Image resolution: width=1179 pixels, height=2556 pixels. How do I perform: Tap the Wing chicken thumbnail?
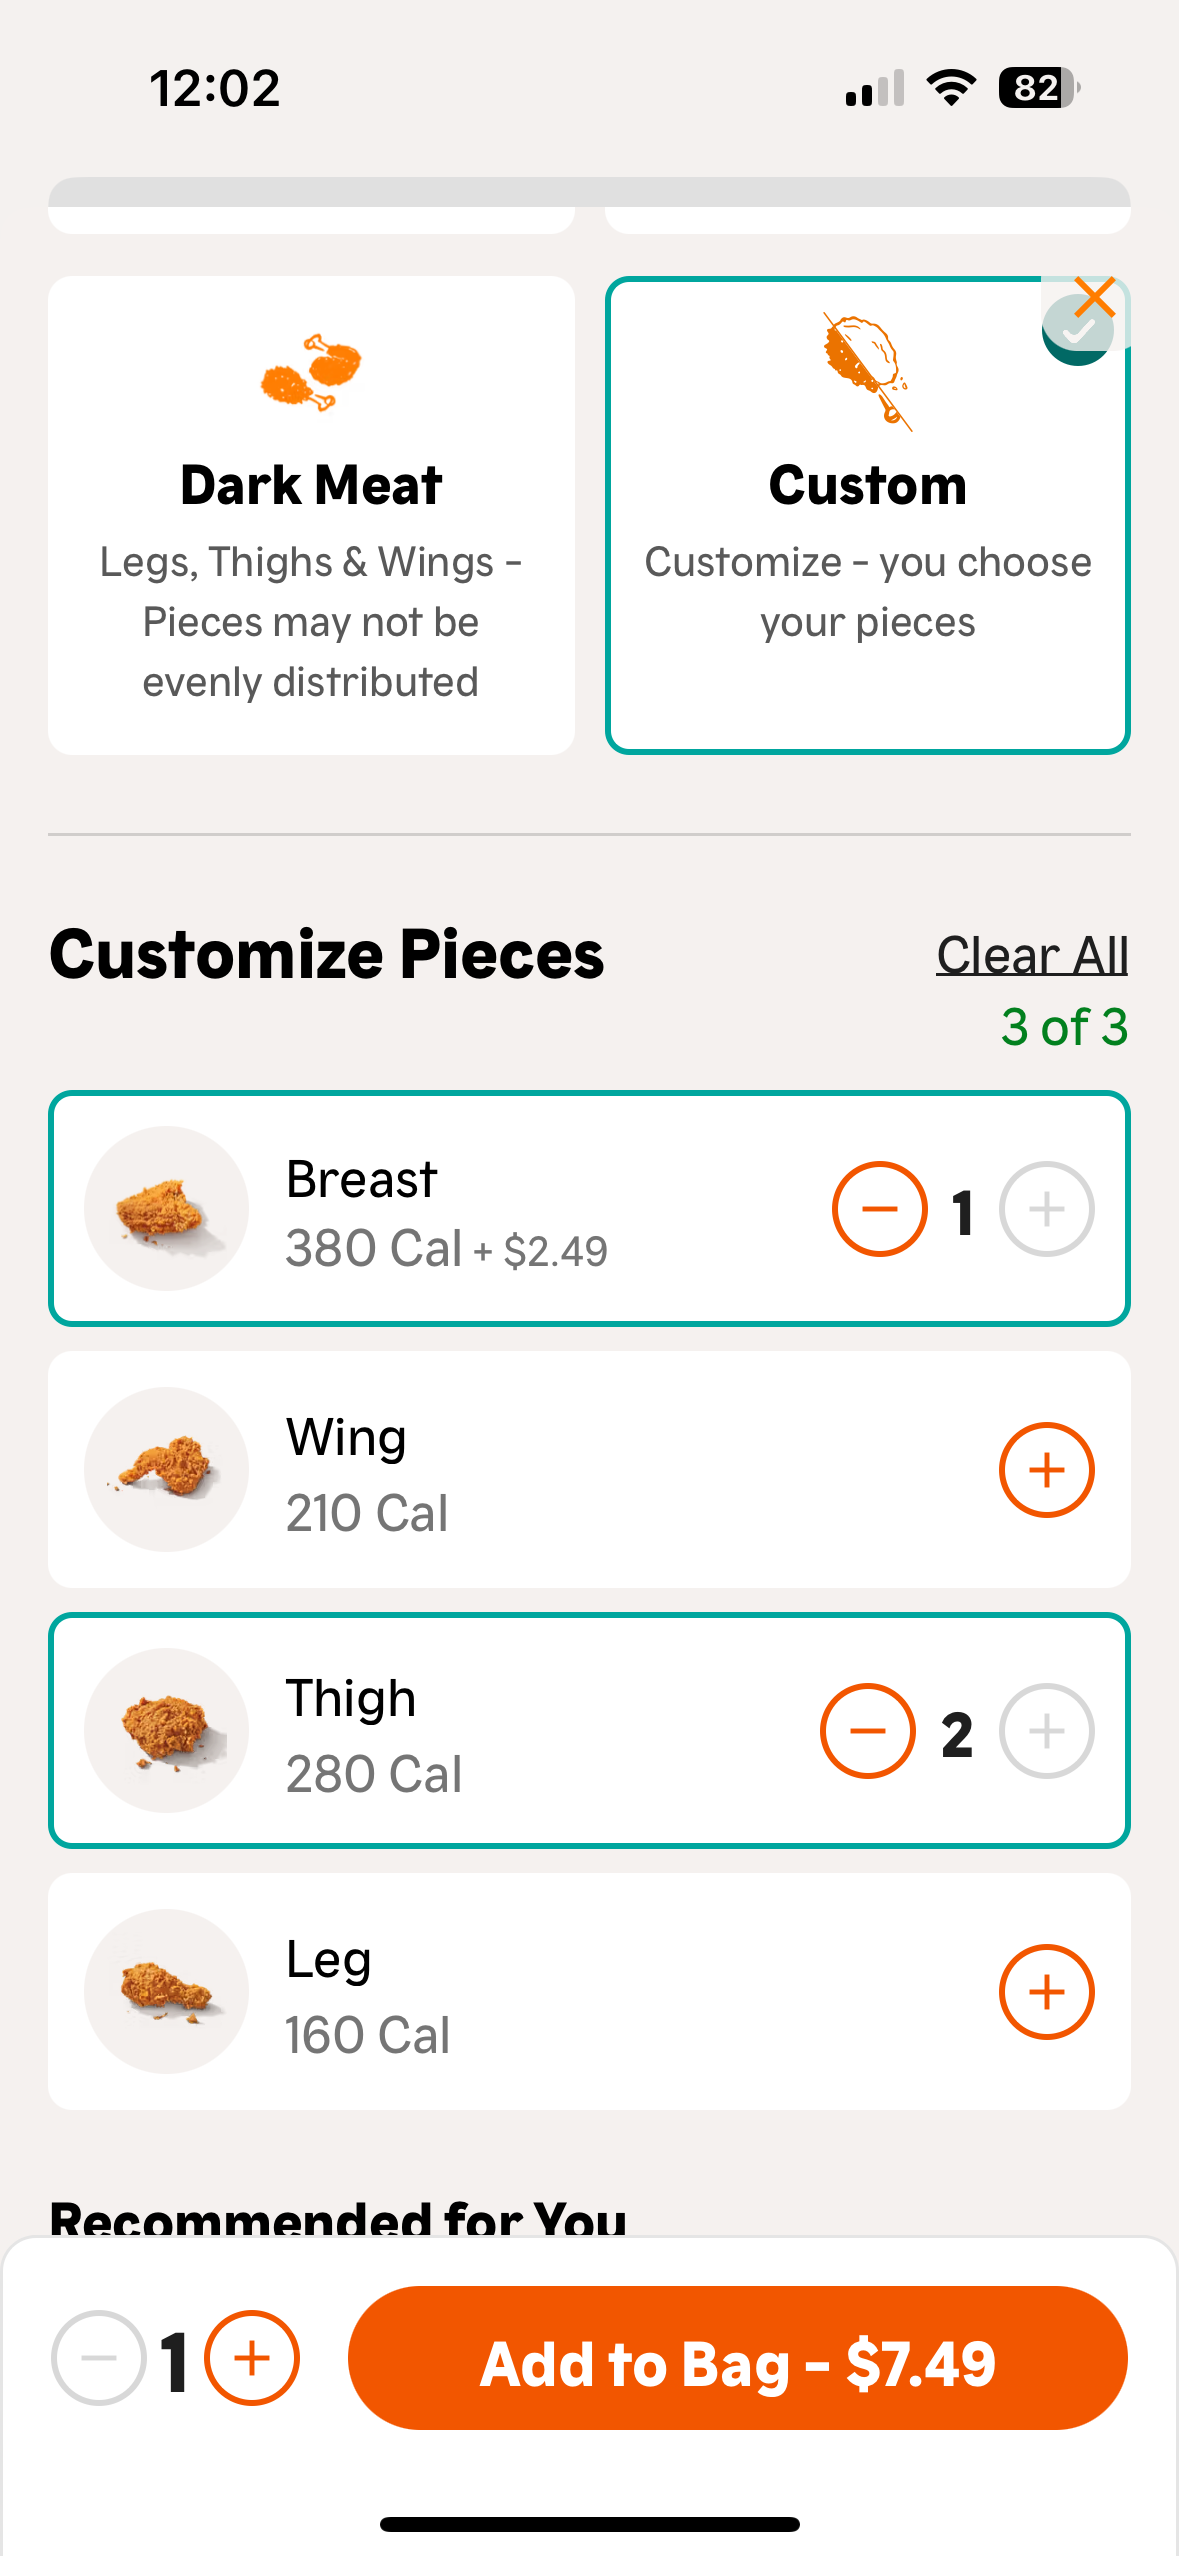(x=166, y=1470)
